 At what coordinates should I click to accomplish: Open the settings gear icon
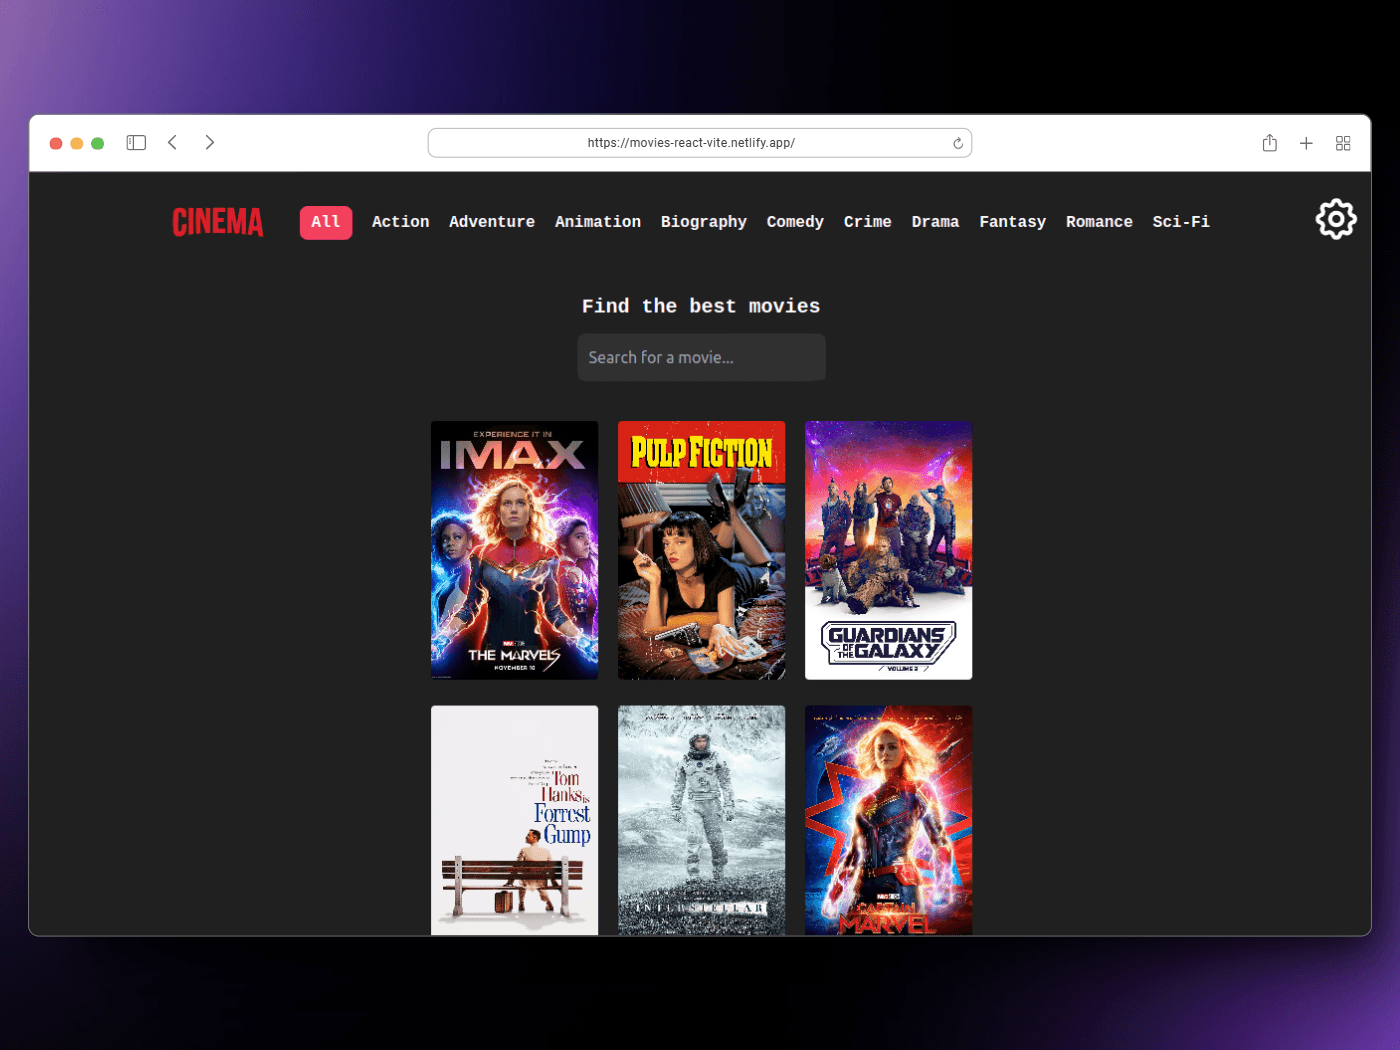[1336, 219]
